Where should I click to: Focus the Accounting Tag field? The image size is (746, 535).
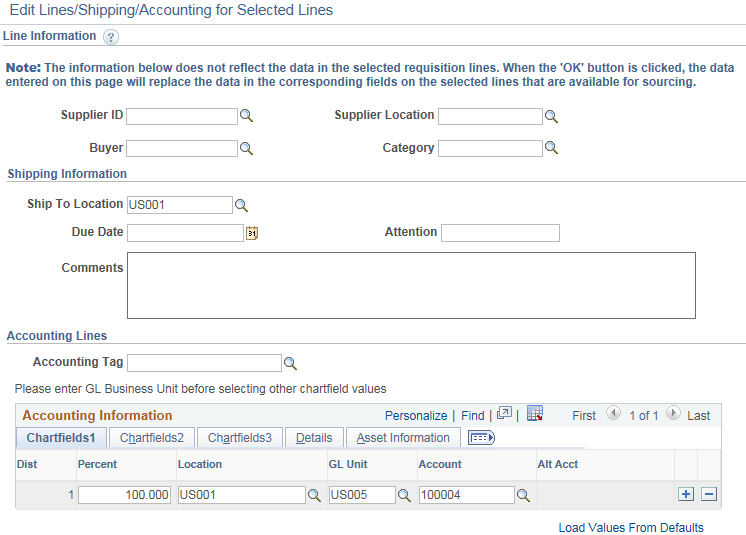tap(205, 363)
